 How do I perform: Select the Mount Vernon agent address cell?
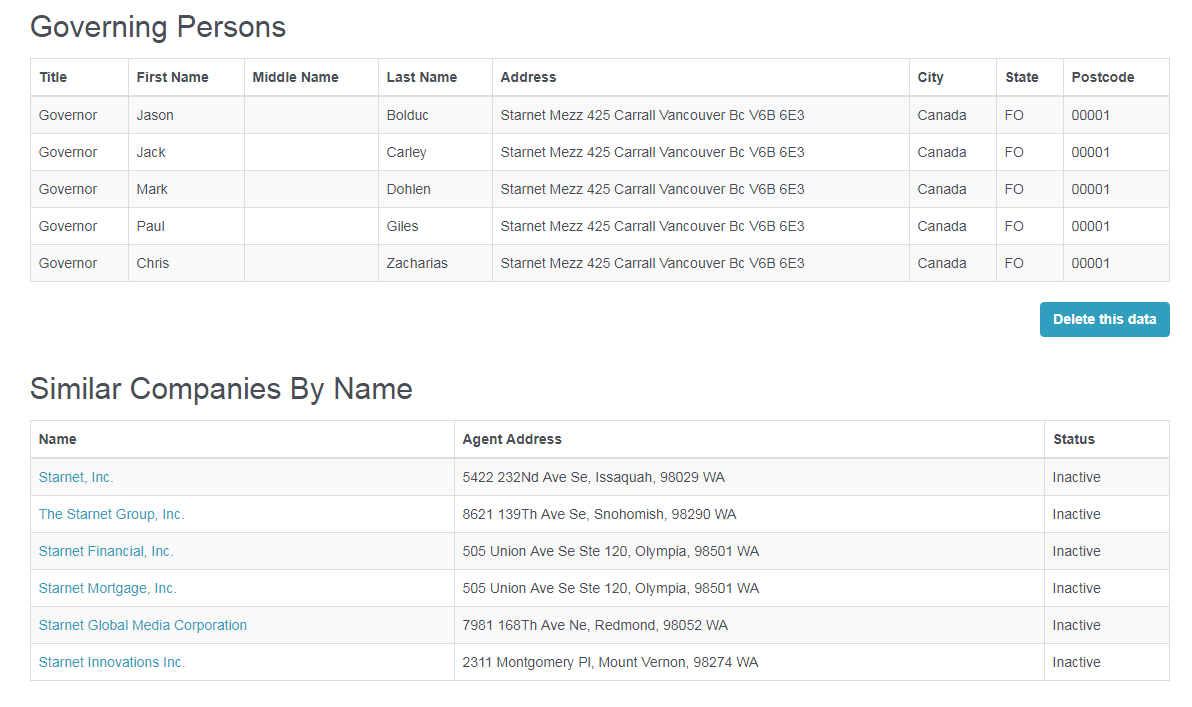(x=749, y=662)
